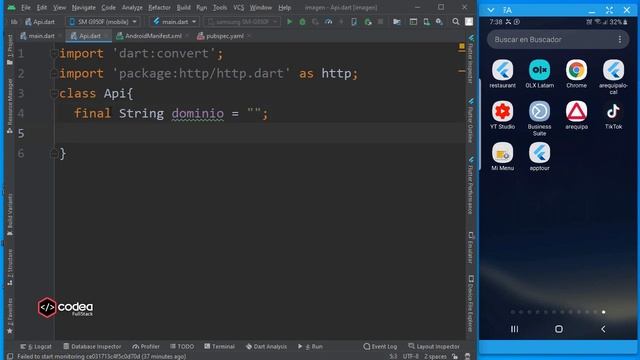Image resolution: width=640 pixels, height=360 pixels.
Task: Open the main.dart run configuration dropdown
Action: pos(175,22)
